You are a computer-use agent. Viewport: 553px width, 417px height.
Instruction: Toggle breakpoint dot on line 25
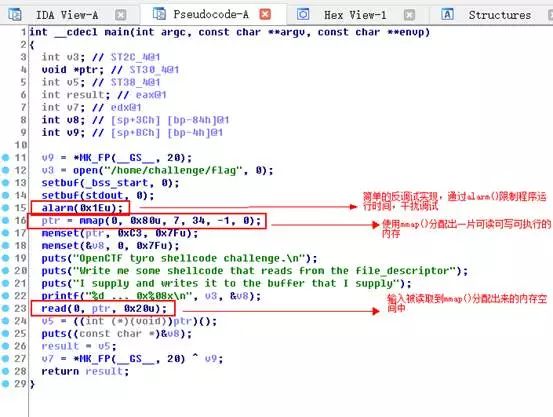pyautogui.click(x=5, y=333)
